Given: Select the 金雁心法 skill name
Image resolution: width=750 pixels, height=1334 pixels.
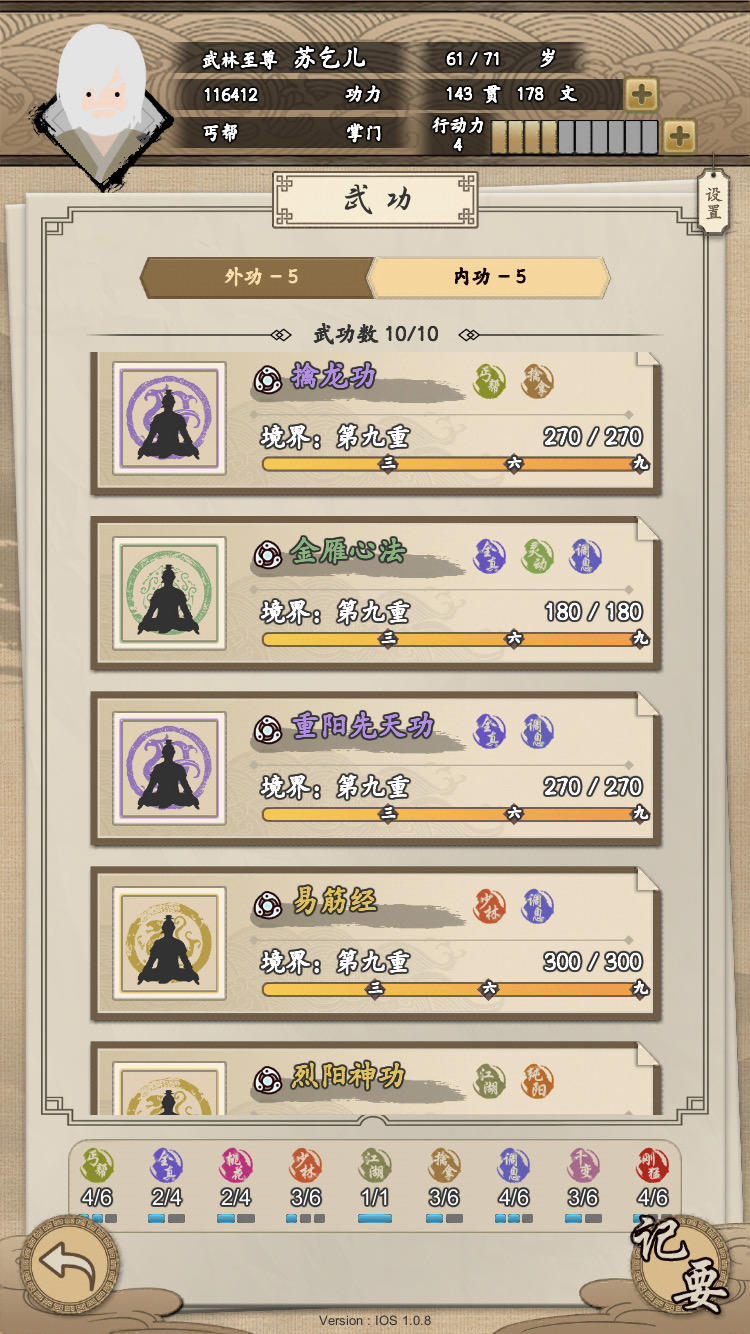Looking at the screenshot, I should point(347,551).
